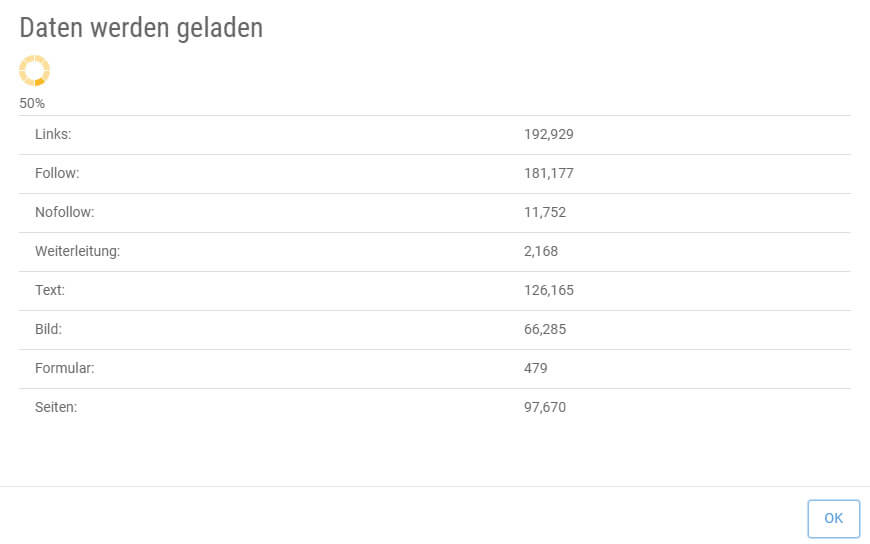
Task: Select the 'Bild:' row label
Action: point(48,329)
